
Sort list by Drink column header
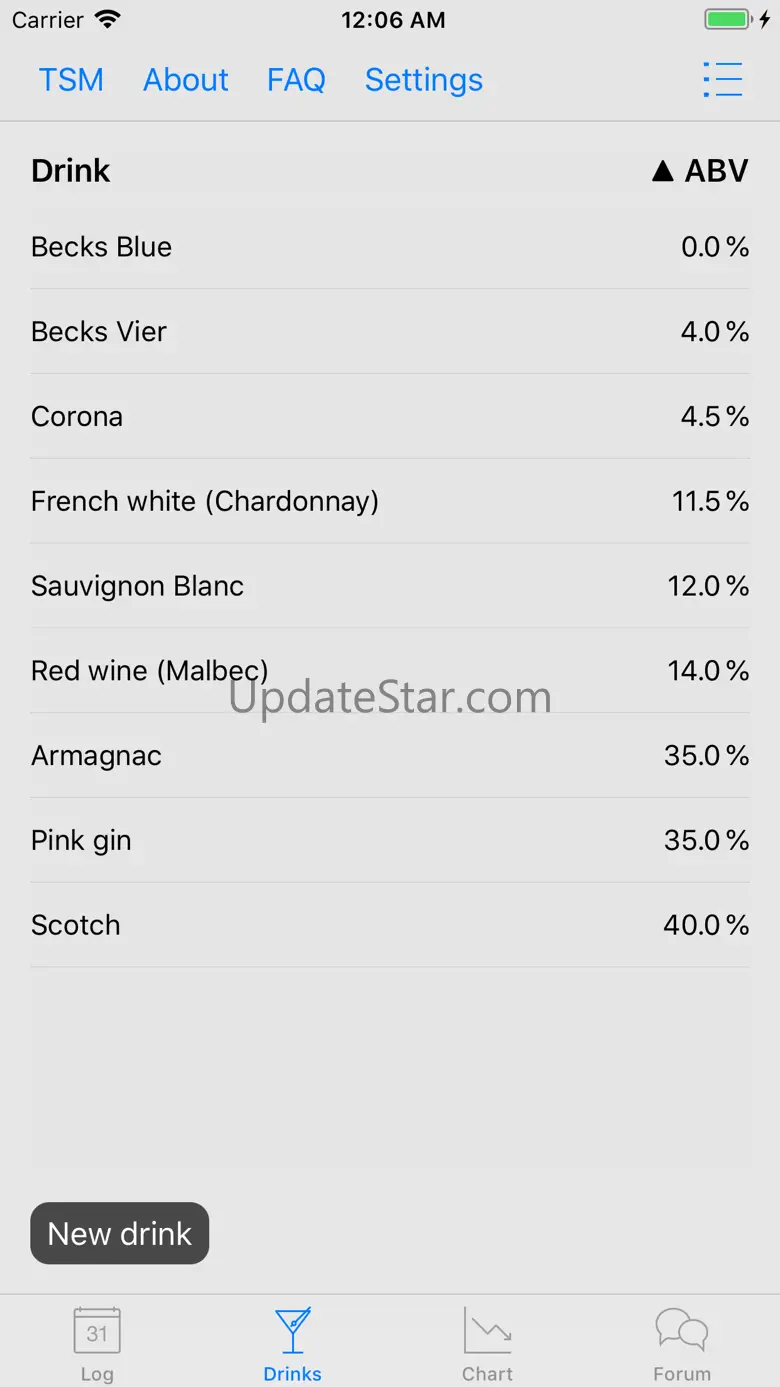pyautogui.click(x=70, y=171)
